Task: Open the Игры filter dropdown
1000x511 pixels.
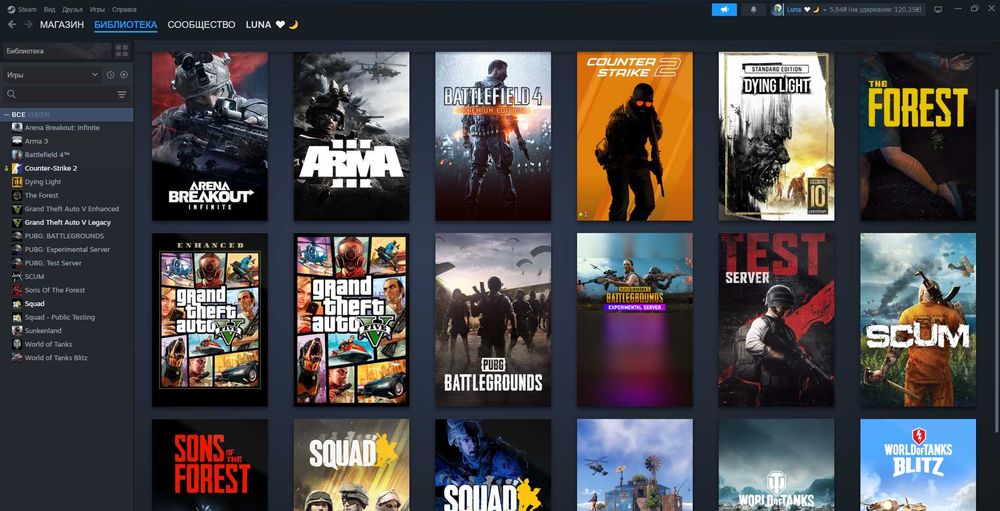Action: 52,75
